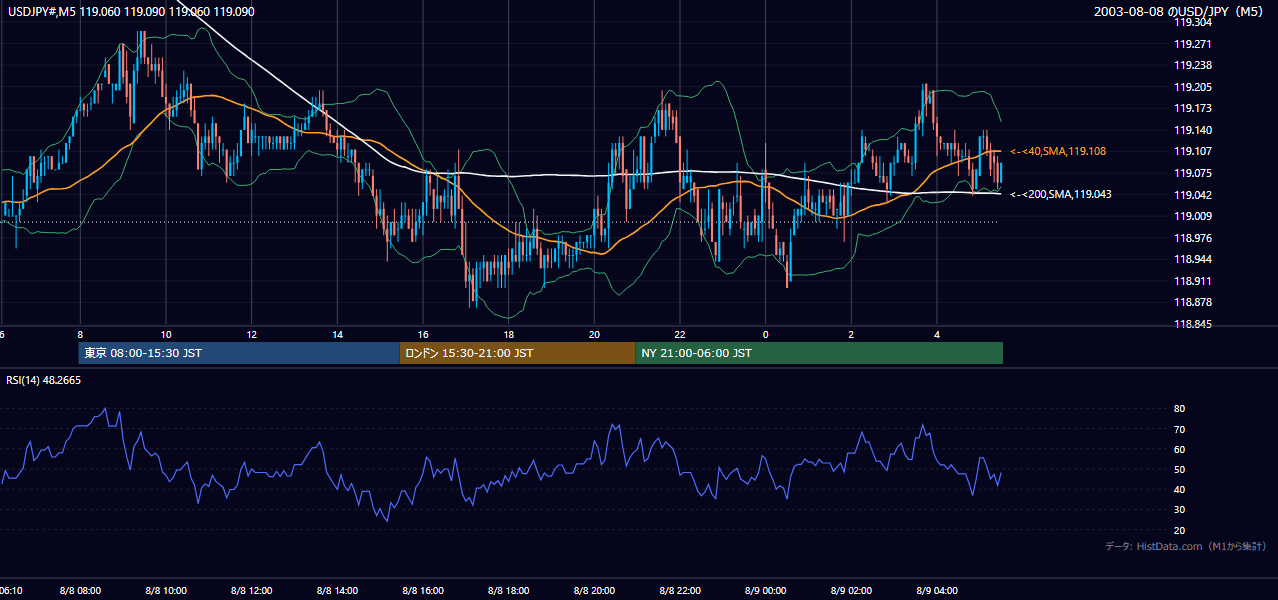Click the 8/9 02:00 time label
Screen dimensions: 1278x600
(851, 591)
